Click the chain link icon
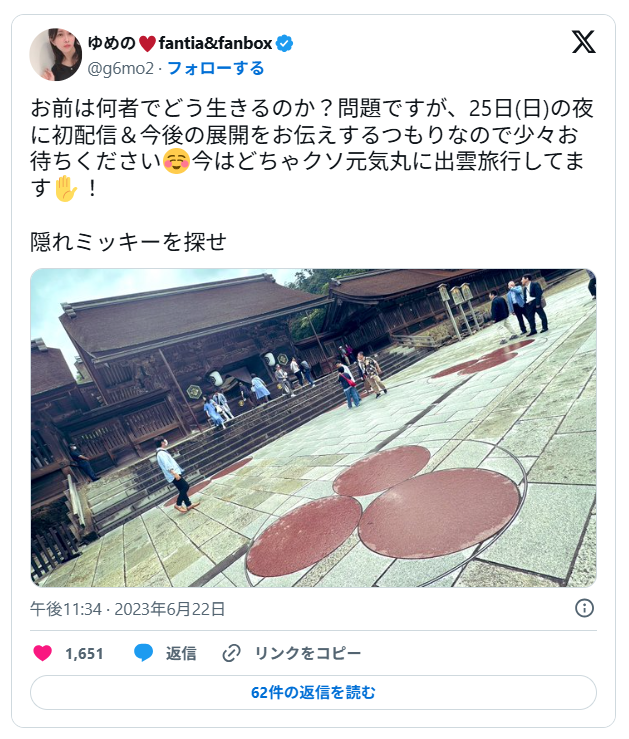 [x=231, y=653]
